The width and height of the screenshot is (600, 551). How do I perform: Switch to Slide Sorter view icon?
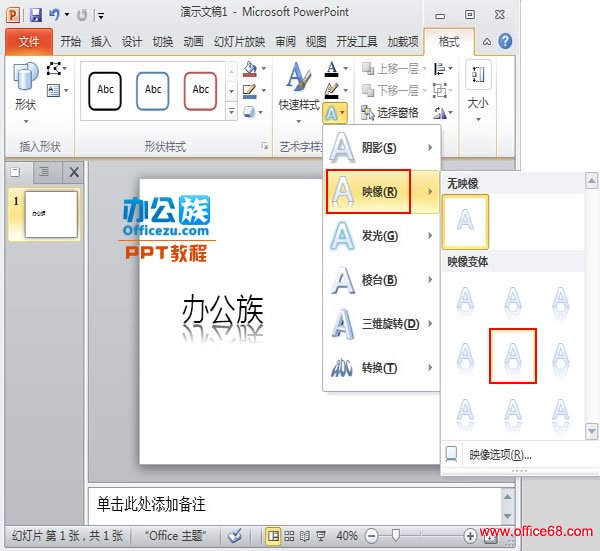289,536
